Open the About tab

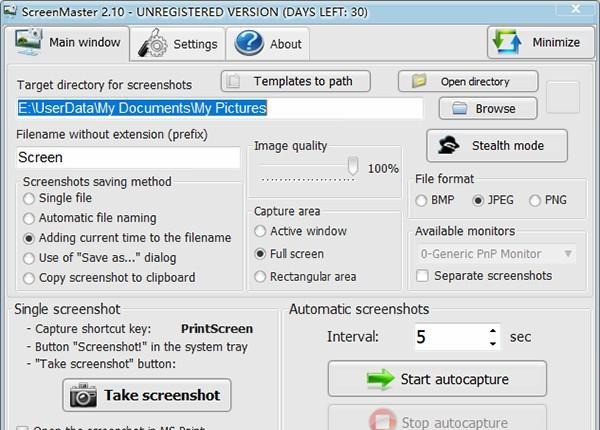point(267,44)
